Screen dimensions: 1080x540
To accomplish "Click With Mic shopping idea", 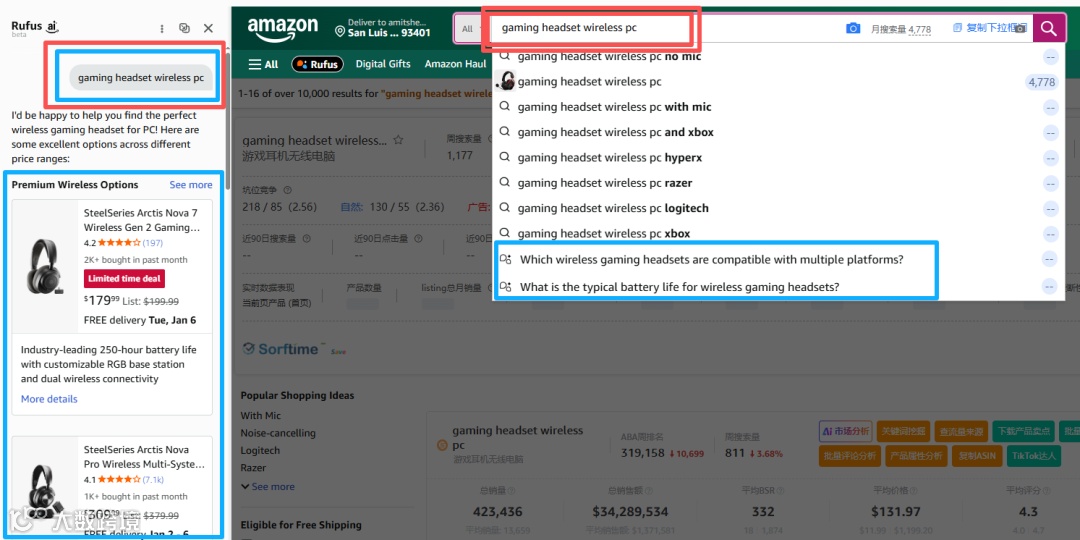I will pyautogui.click(x=261, y=415).
